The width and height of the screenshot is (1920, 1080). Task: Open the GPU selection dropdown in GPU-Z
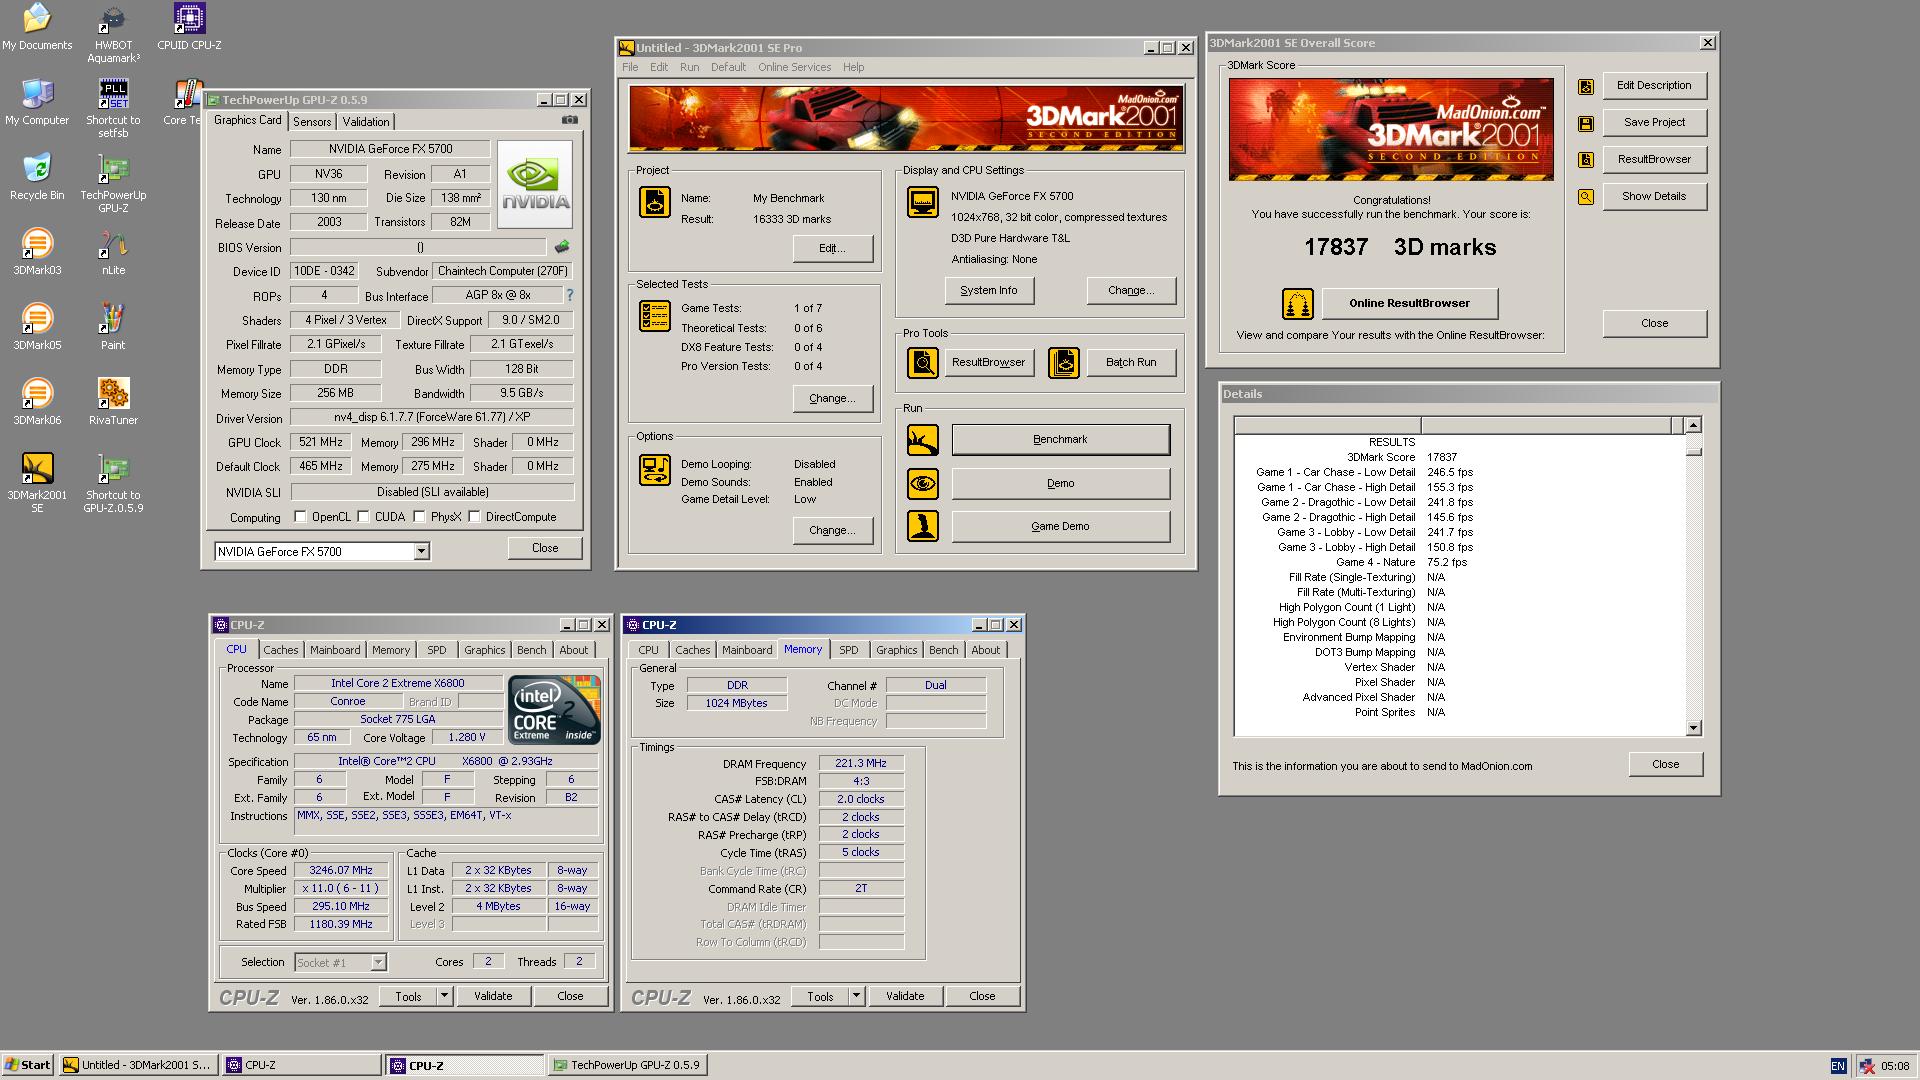[421, 551]
